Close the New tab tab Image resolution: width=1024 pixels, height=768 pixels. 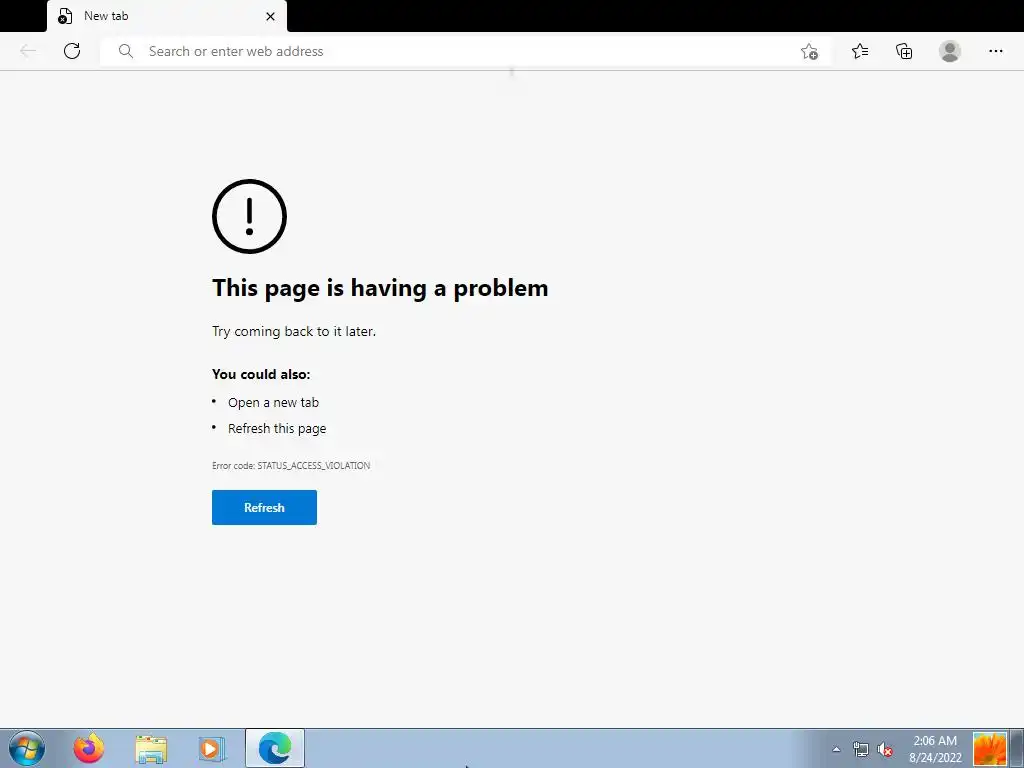click(x=270, y=16)
